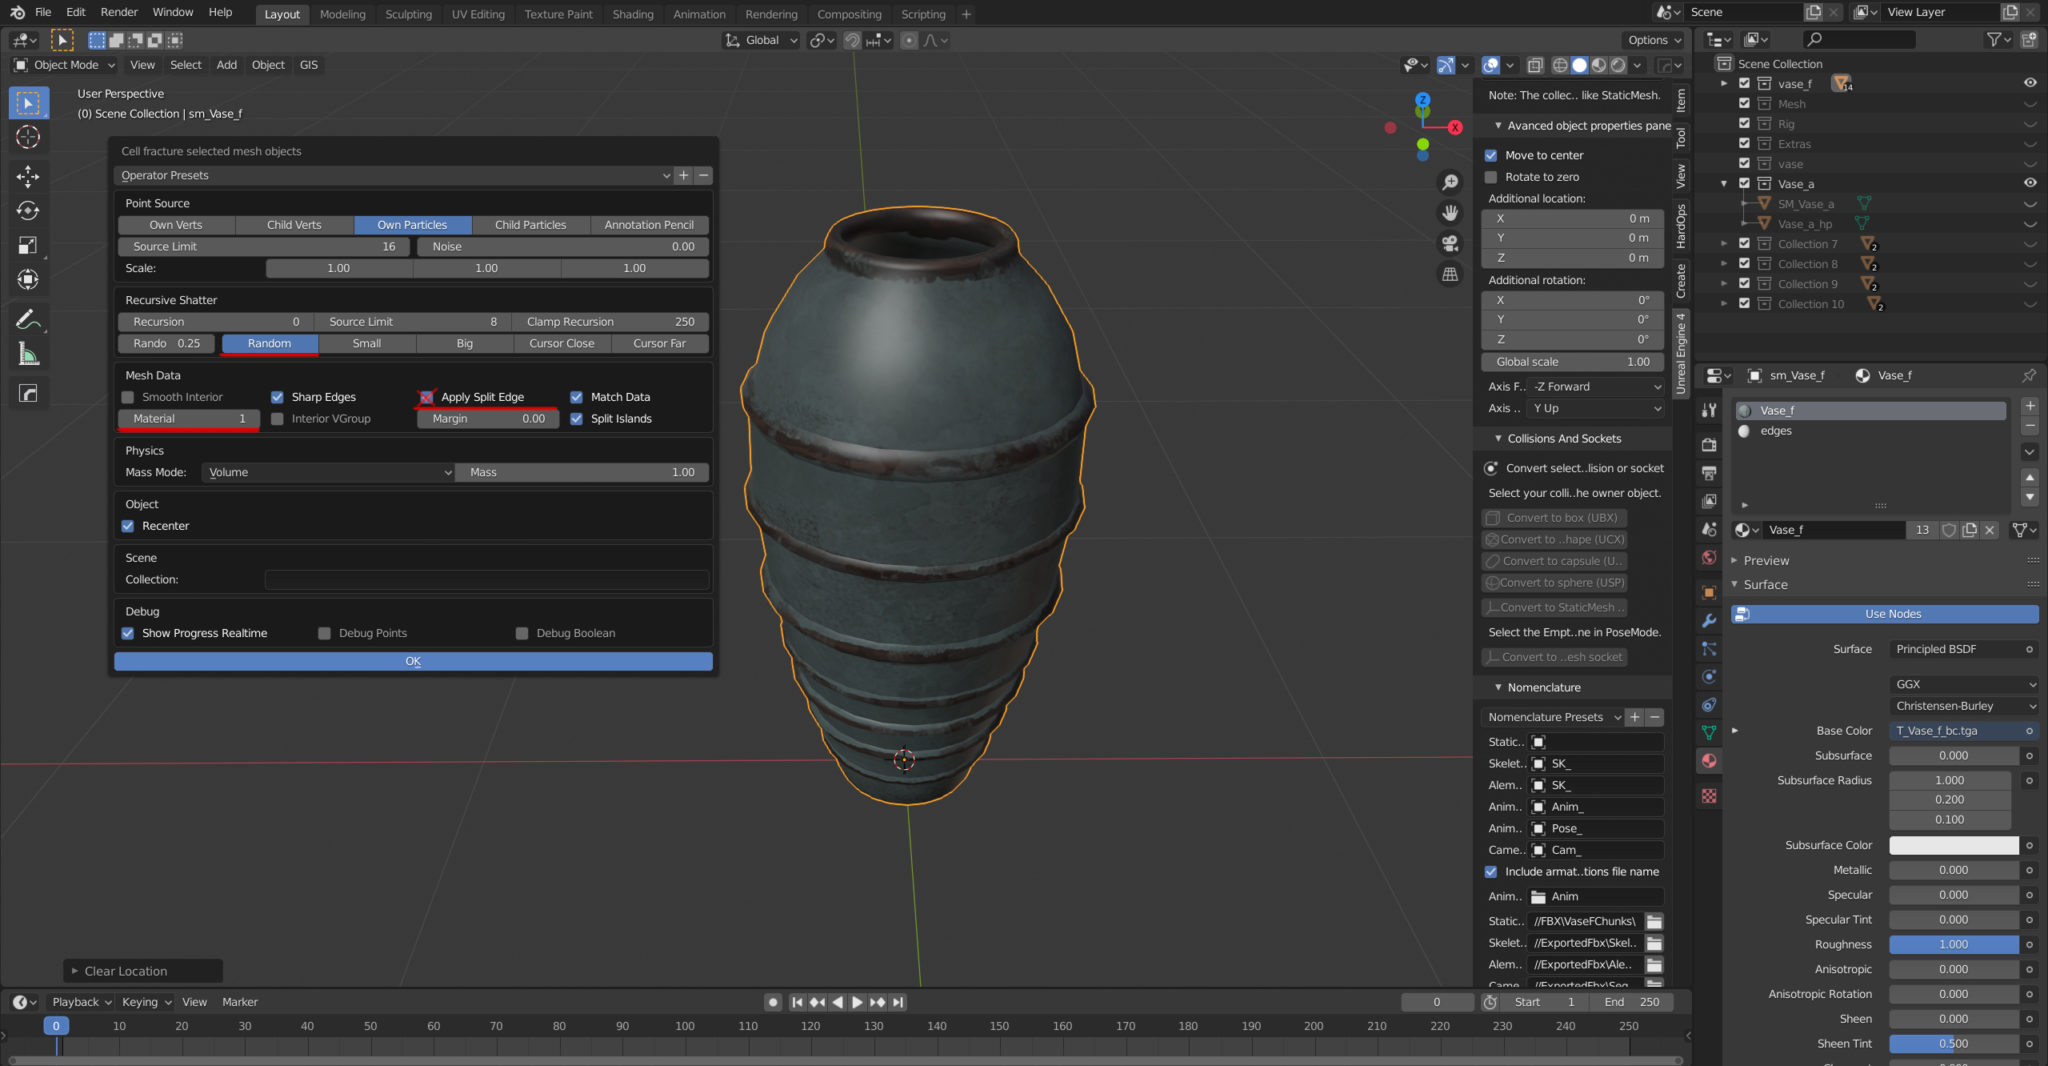The height and width of the screenshot is (1066, 2048).
Task: Select the Move tool in the toolbar
Action: (x=28, y=176)
